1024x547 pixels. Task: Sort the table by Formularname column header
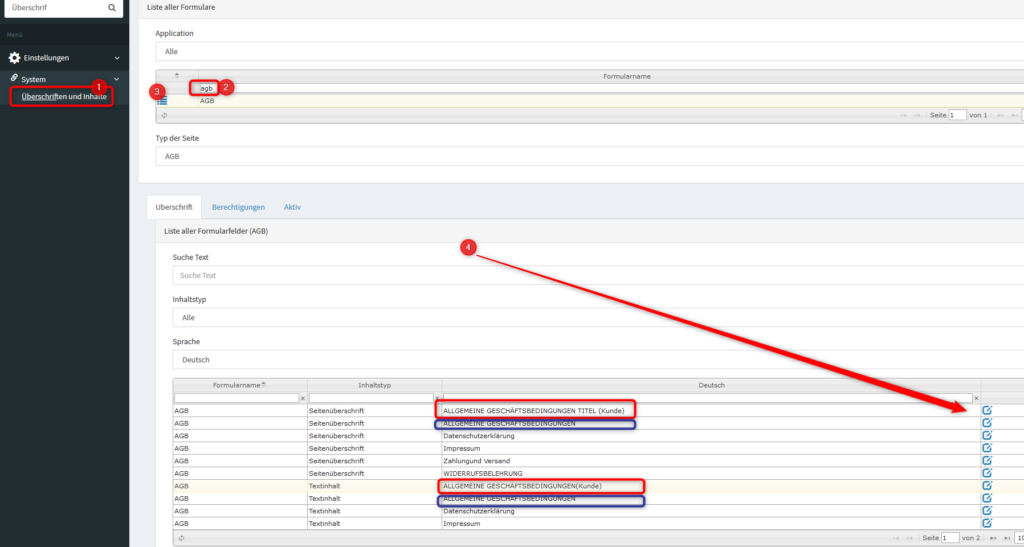pos(239,385)
